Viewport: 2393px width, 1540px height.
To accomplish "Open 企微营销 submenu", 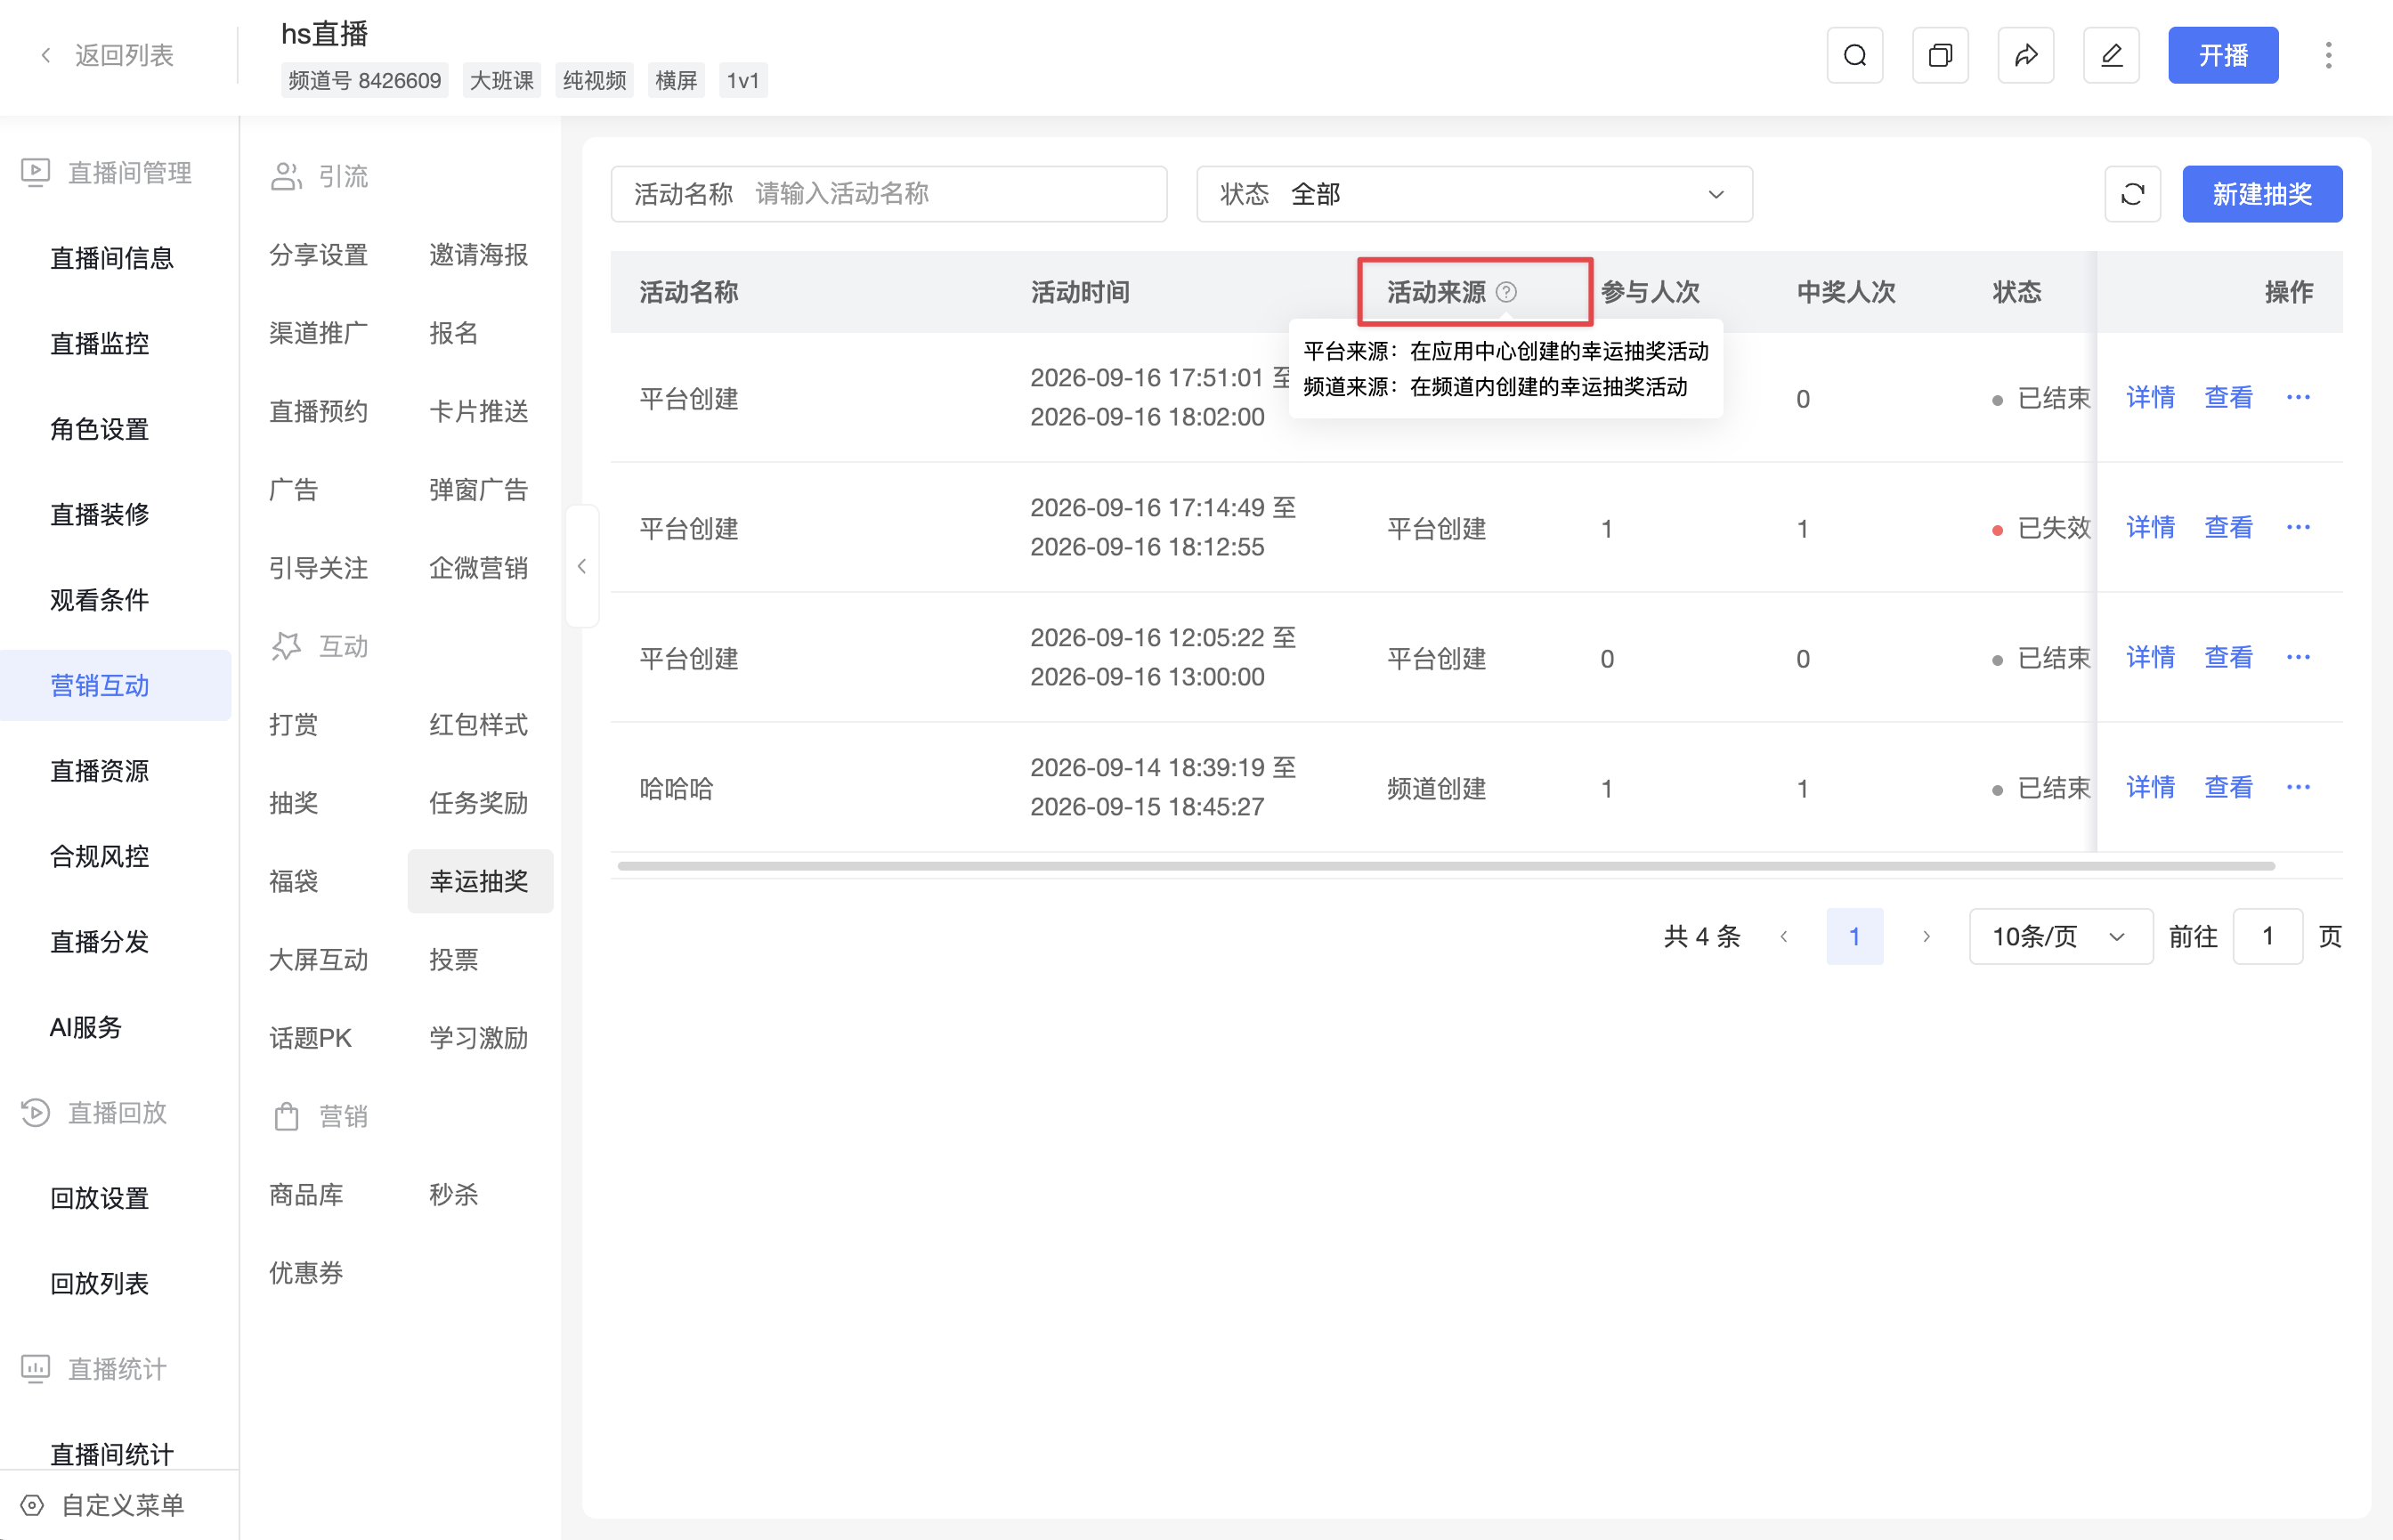I will (479, 568).
